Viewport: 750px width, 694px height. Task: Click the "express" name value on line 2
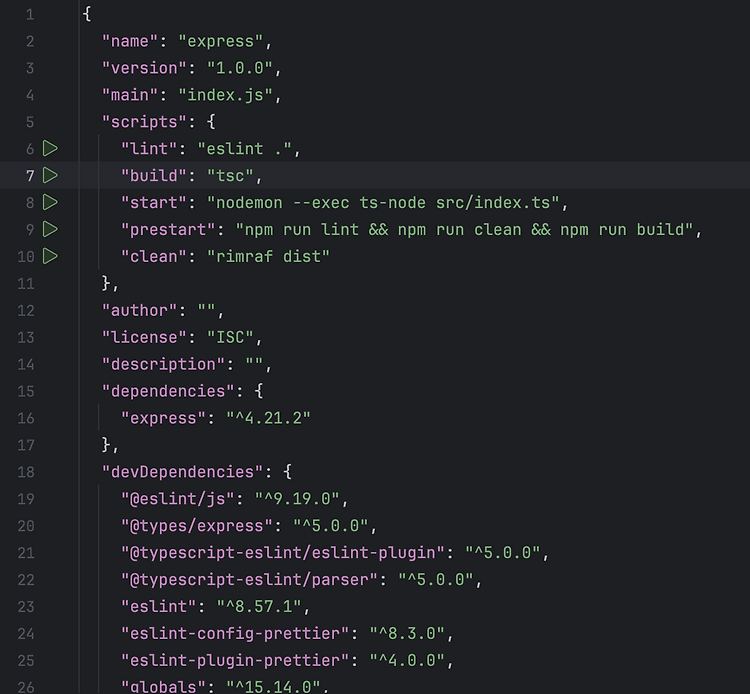[x=221, y=41]
